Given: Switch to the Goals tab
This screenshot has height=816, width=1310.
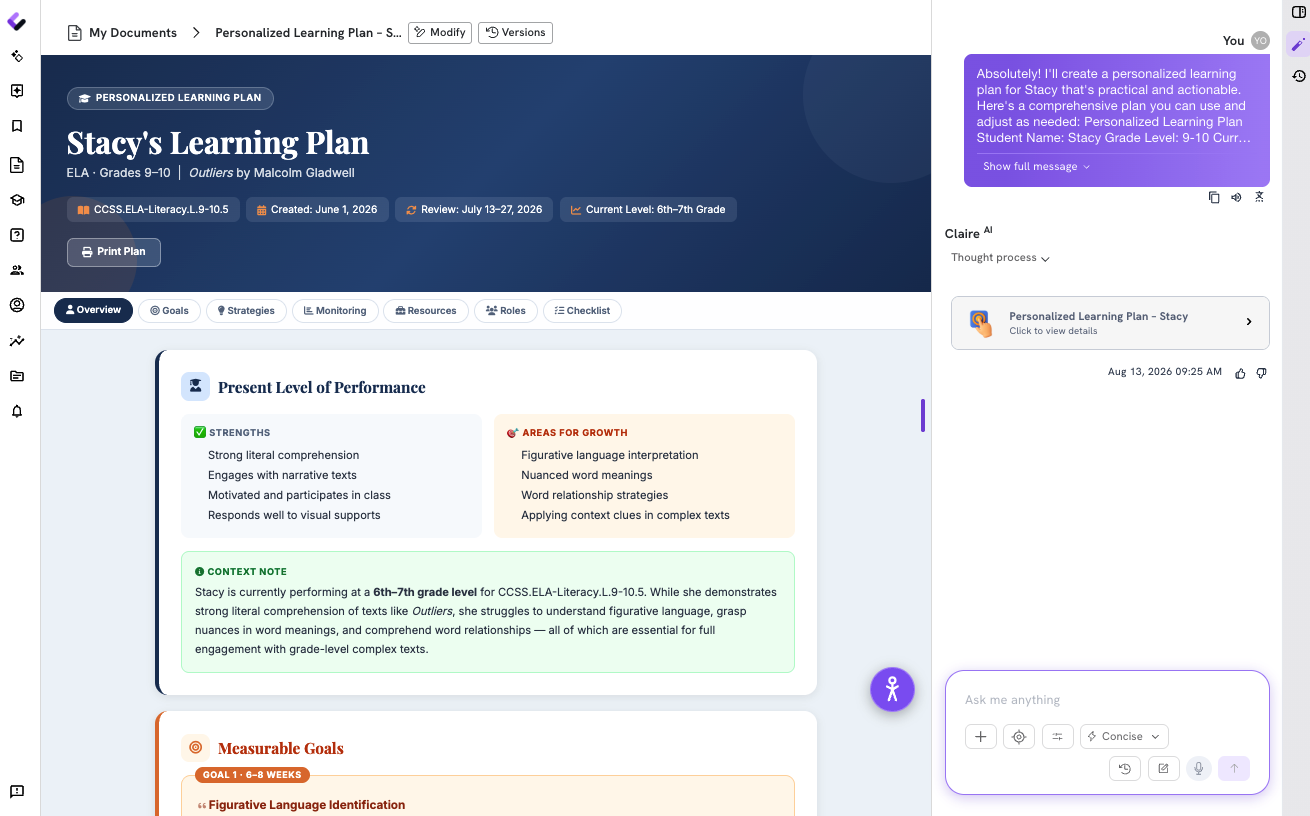Looking at the screenshot, I should tap(169, 311).
